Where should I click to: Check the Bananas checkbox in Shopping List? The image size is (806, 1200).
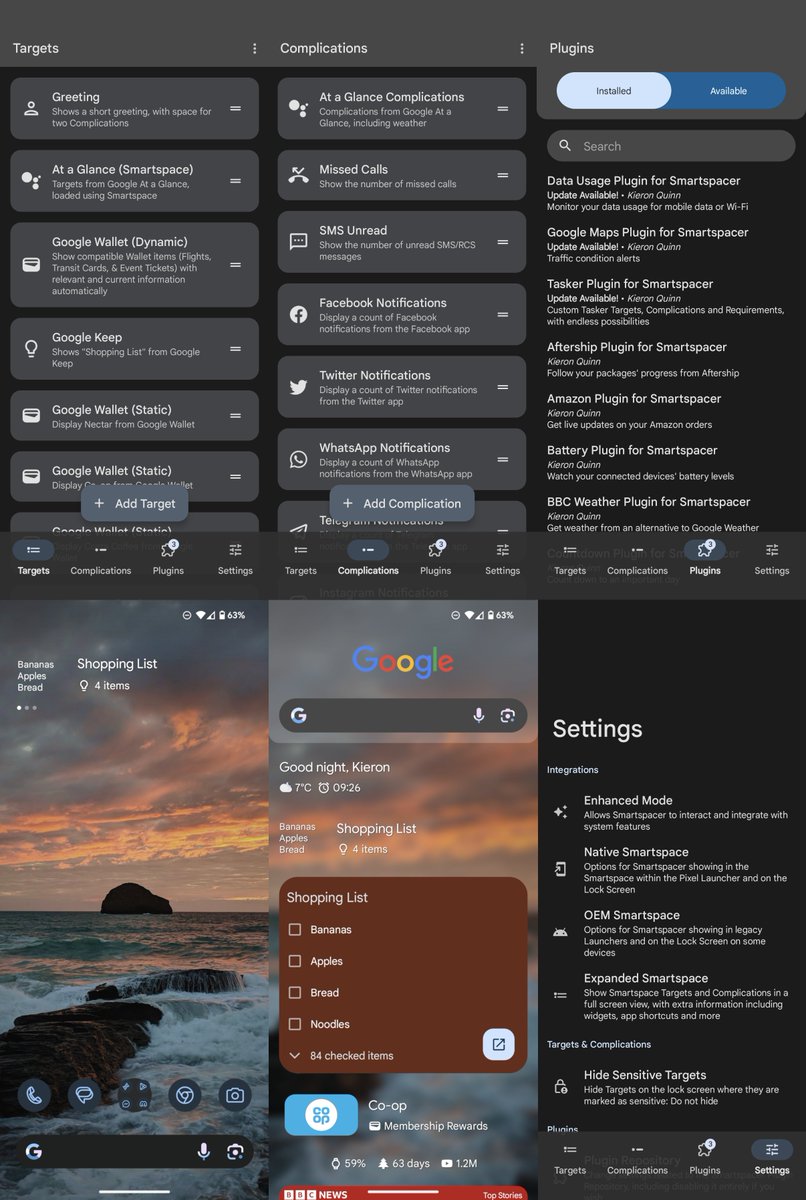295,929
